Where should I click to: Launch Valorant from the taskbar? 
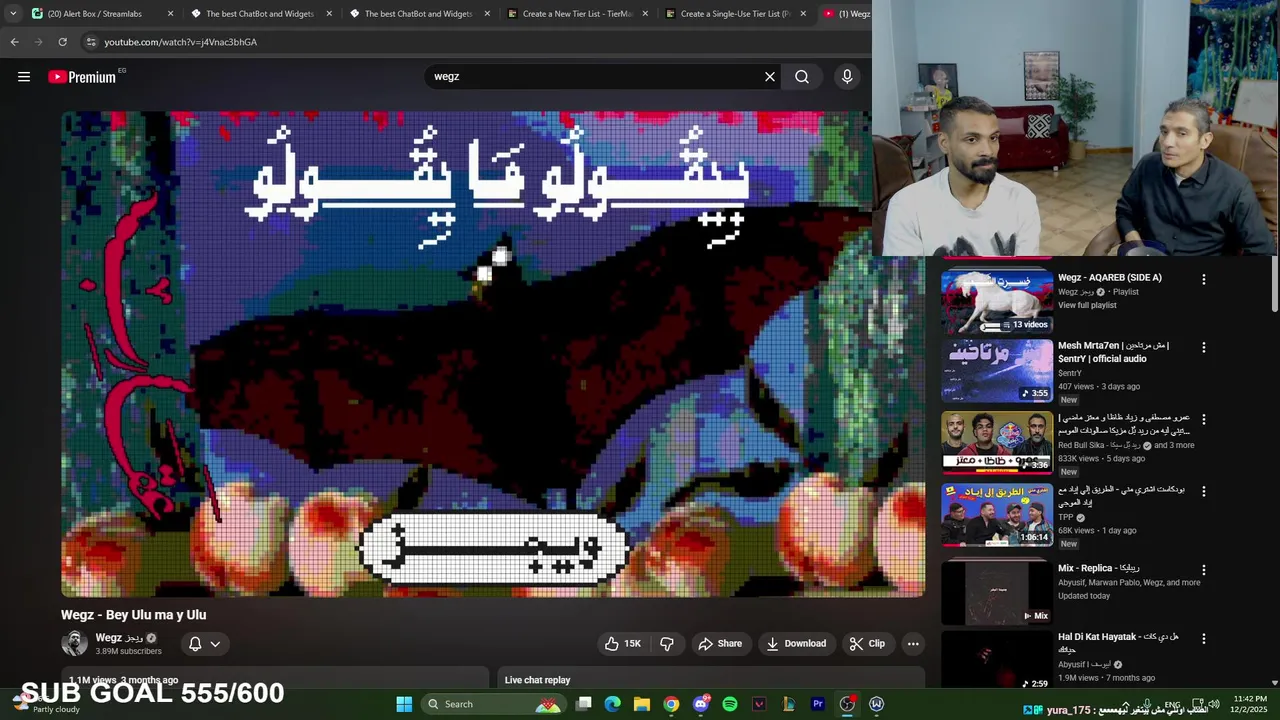click(x=759, y=704)
